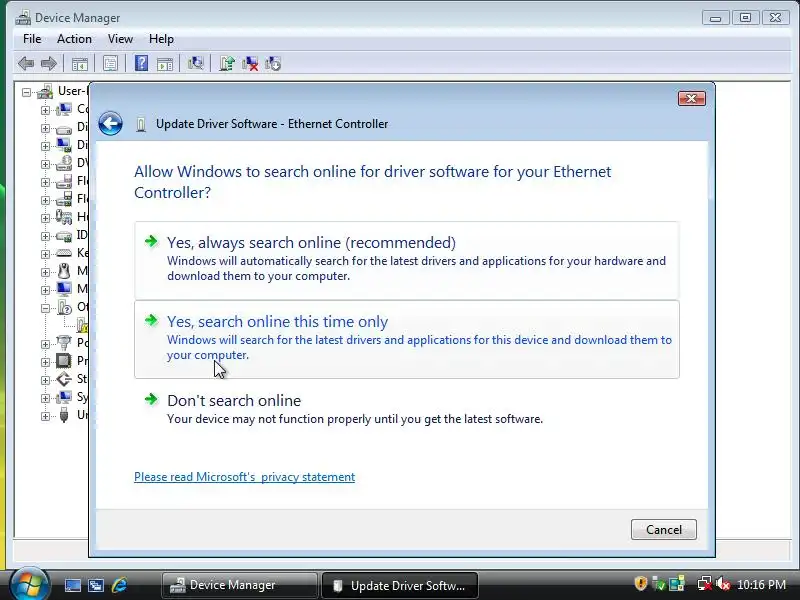
Task: Expand the Storage controllers node plus box
Action: click(45, 380)
